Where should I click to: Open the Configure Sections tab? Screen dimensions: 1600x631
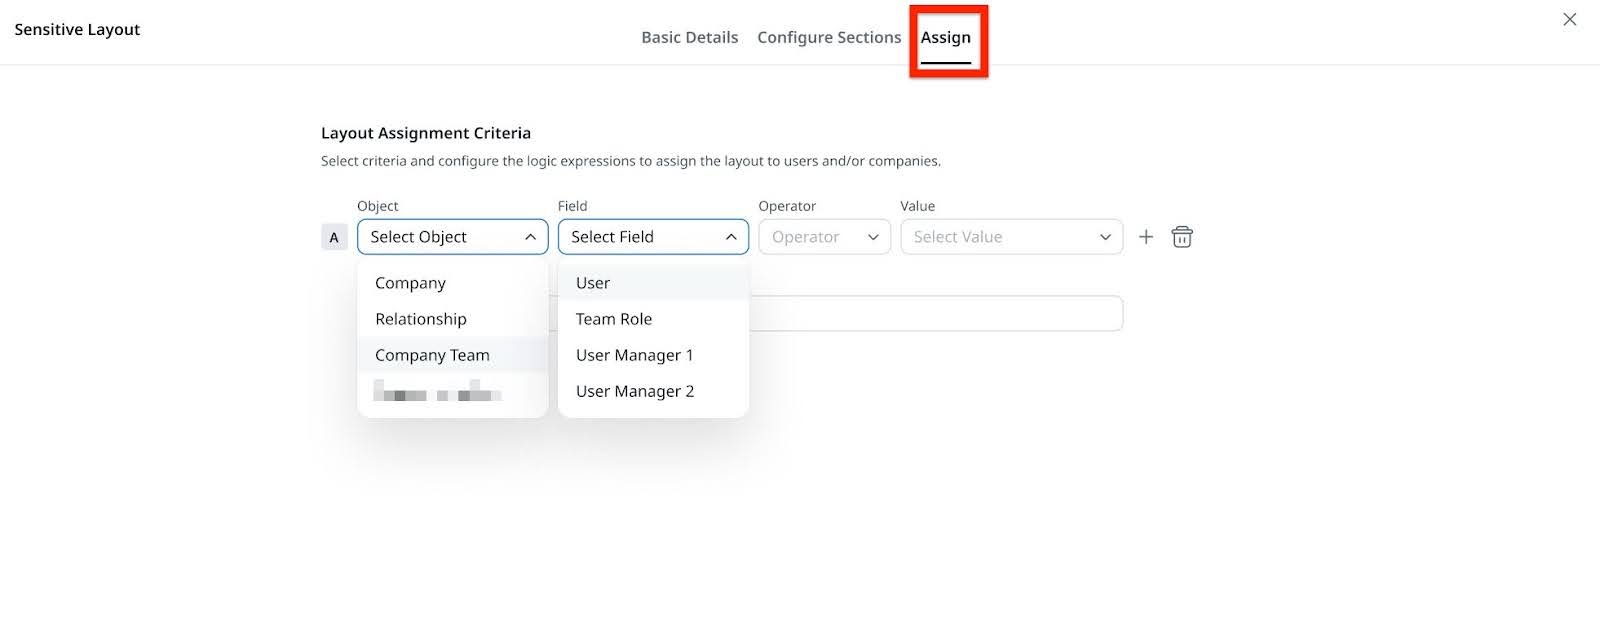(x=829, y=37)
